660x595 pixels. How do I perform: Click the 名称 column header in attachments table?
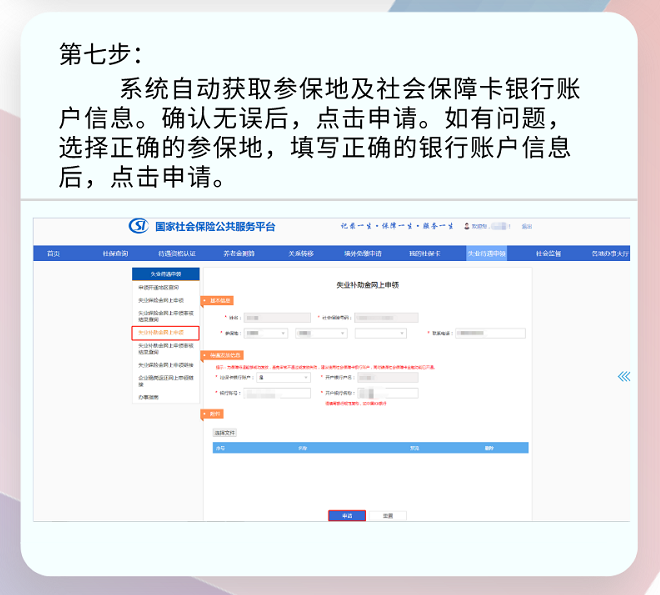[x=303, y=448]
